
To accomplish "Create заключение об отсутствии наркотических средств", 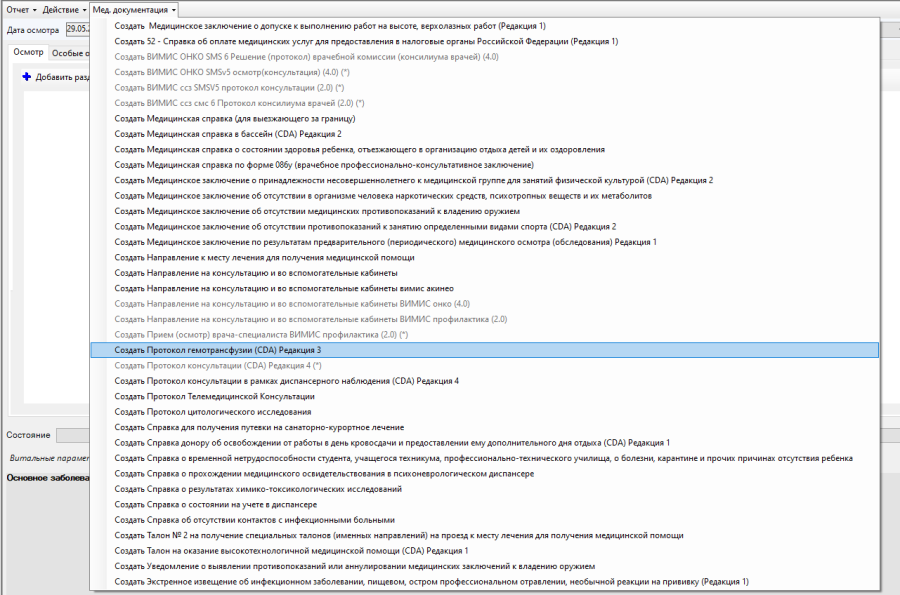I will 485,196.
